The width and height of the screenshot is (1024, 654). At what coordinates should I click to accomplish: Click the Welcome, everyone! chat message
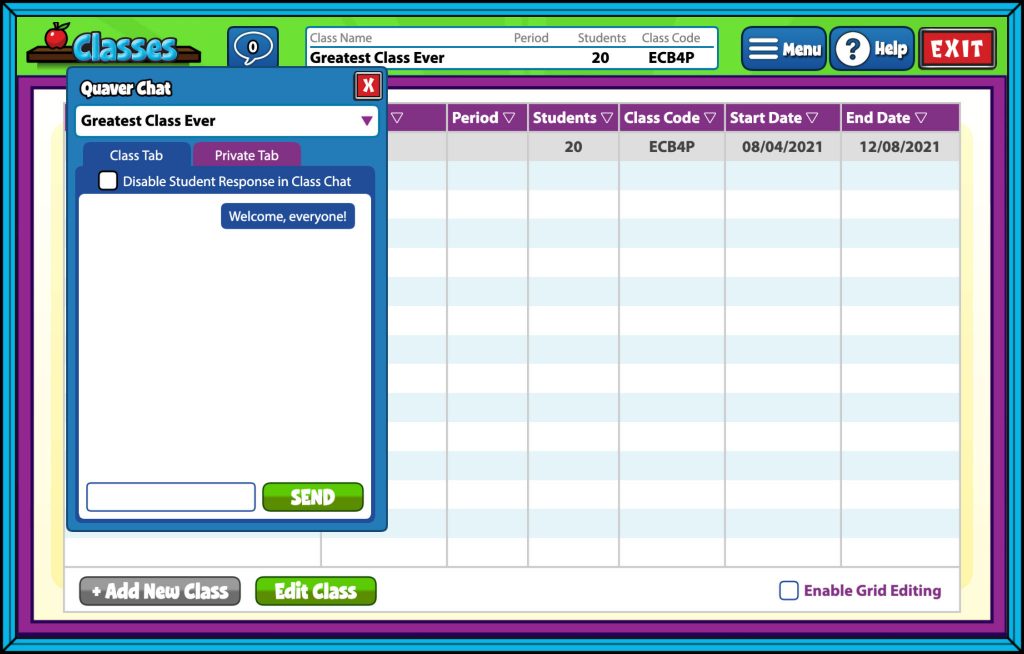(287, 216)
